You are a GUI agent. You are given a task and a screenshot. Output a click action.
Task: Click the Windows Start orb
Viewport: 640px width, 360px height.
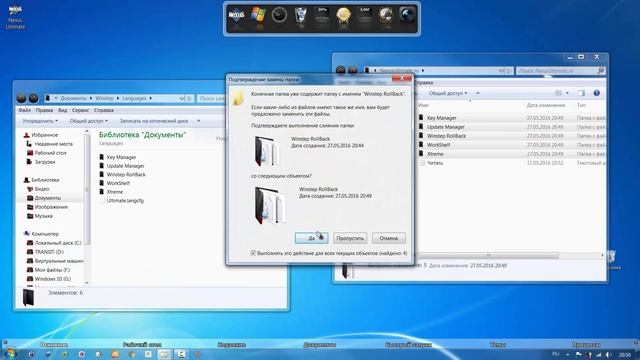click(10, 353)
